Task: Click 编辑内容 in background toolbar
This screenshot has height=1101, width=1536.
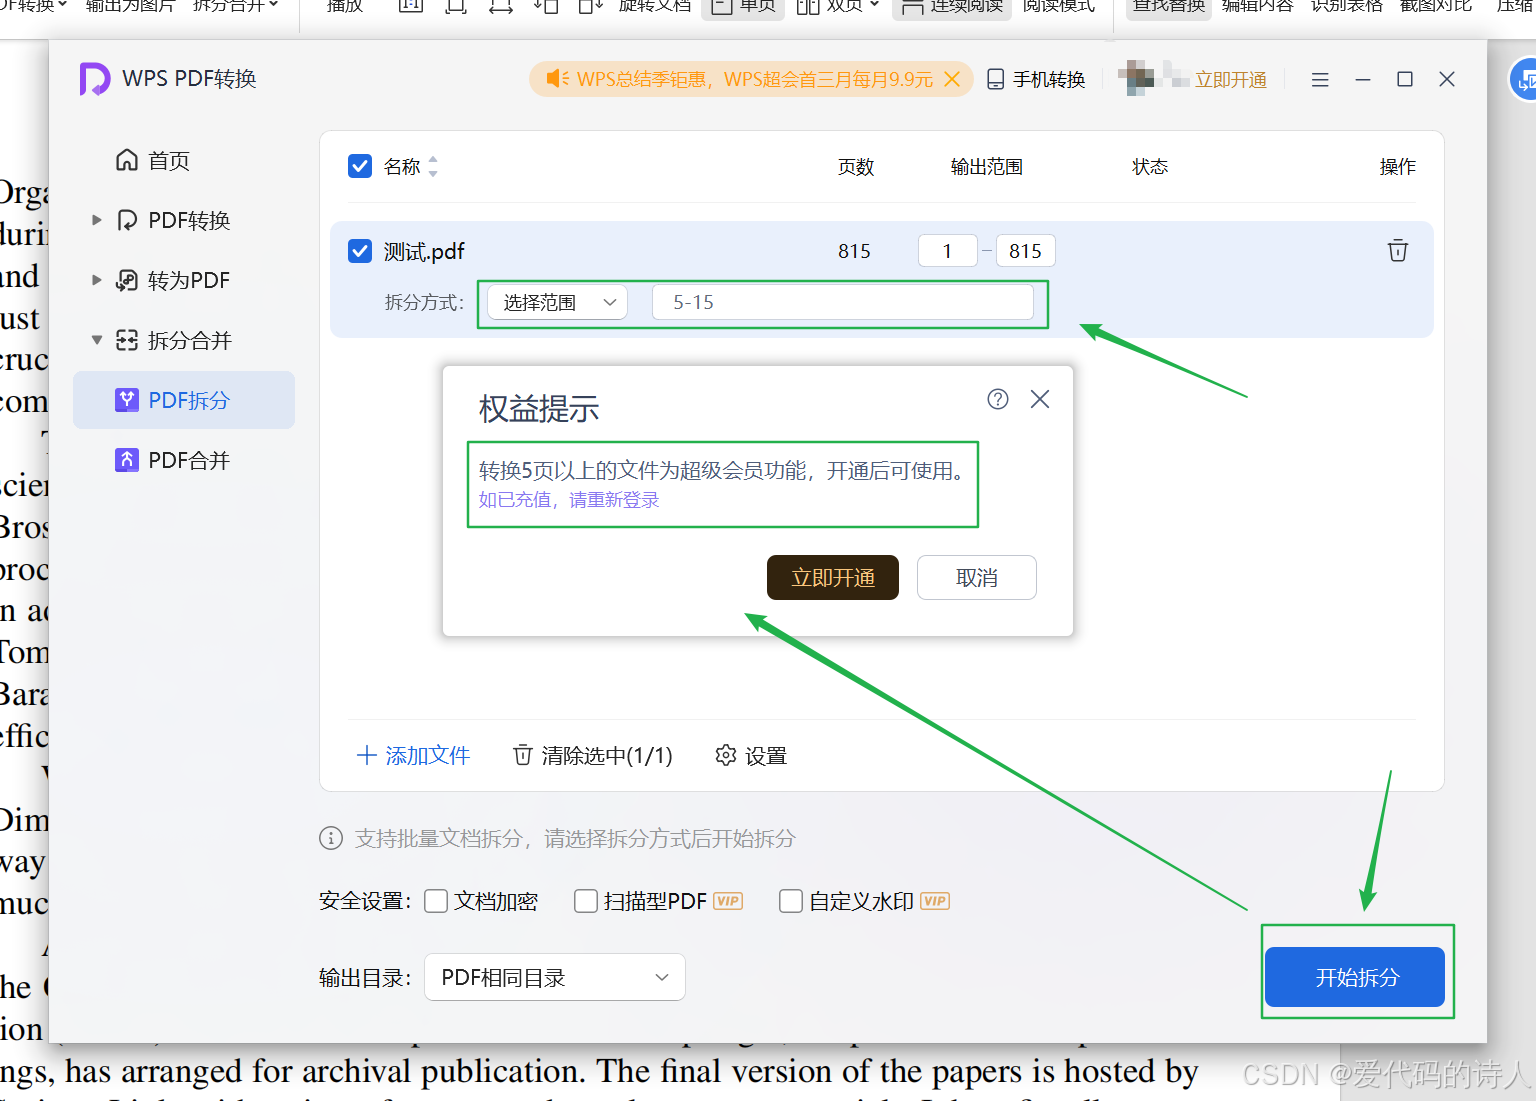Action: tap(1258, 7)
